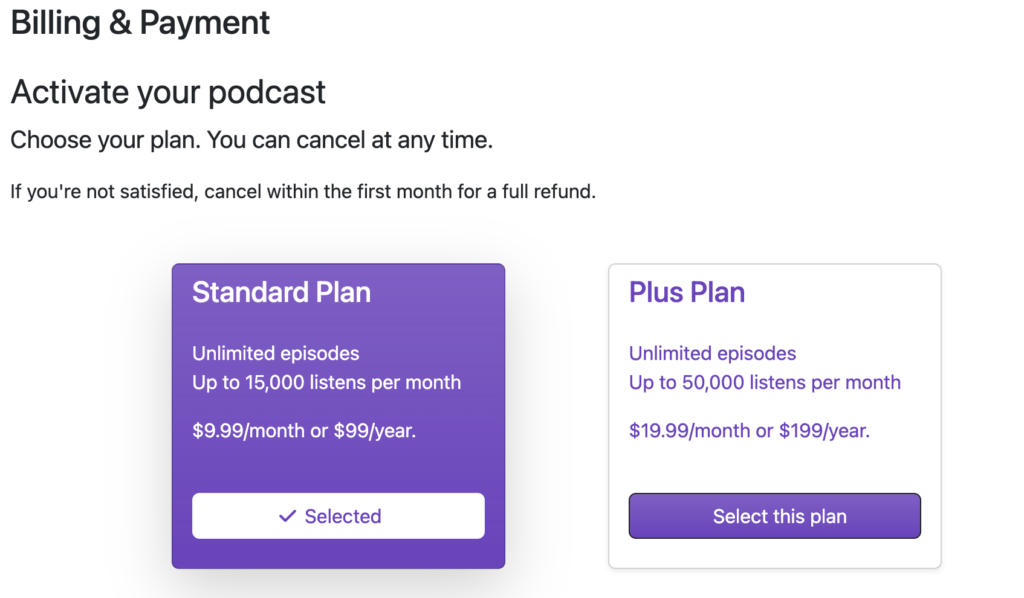This screenshot has height=598, width=1024.
Task: Click the full refund notice text
Action: tap(302, 191)
